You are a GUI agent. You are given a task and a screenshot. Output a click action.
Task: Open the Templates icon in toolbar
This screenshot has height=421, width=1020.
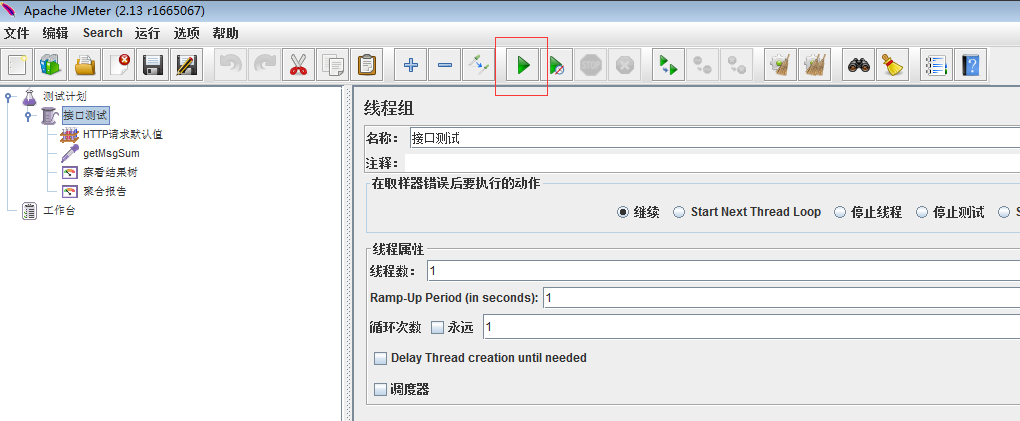click(51, 65)
